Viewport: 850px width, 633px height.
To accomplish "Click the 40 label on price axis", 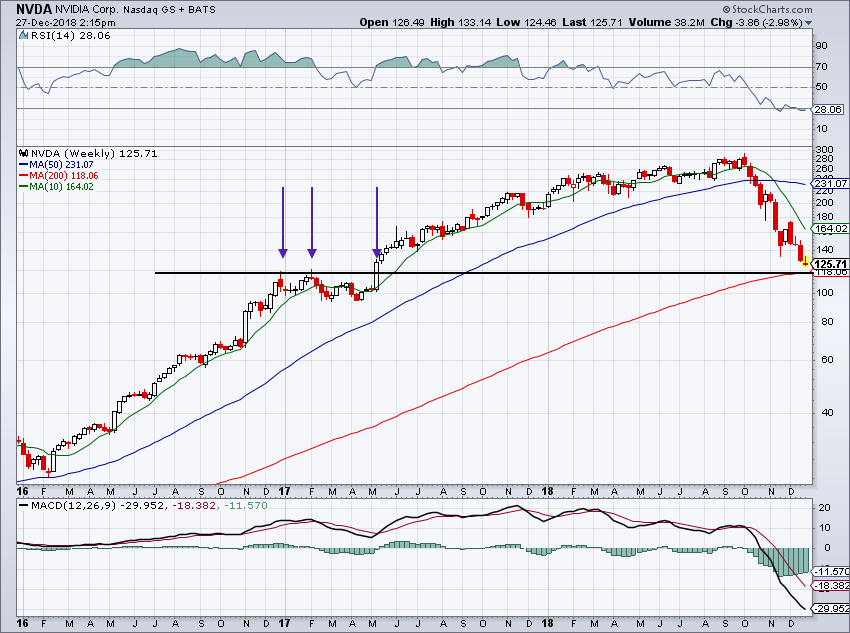I will tap(827, 412).
